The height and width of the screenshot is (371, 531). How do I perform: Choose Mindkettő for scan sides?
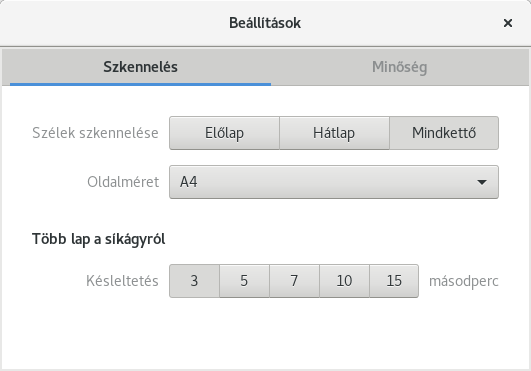coord(444,133)
